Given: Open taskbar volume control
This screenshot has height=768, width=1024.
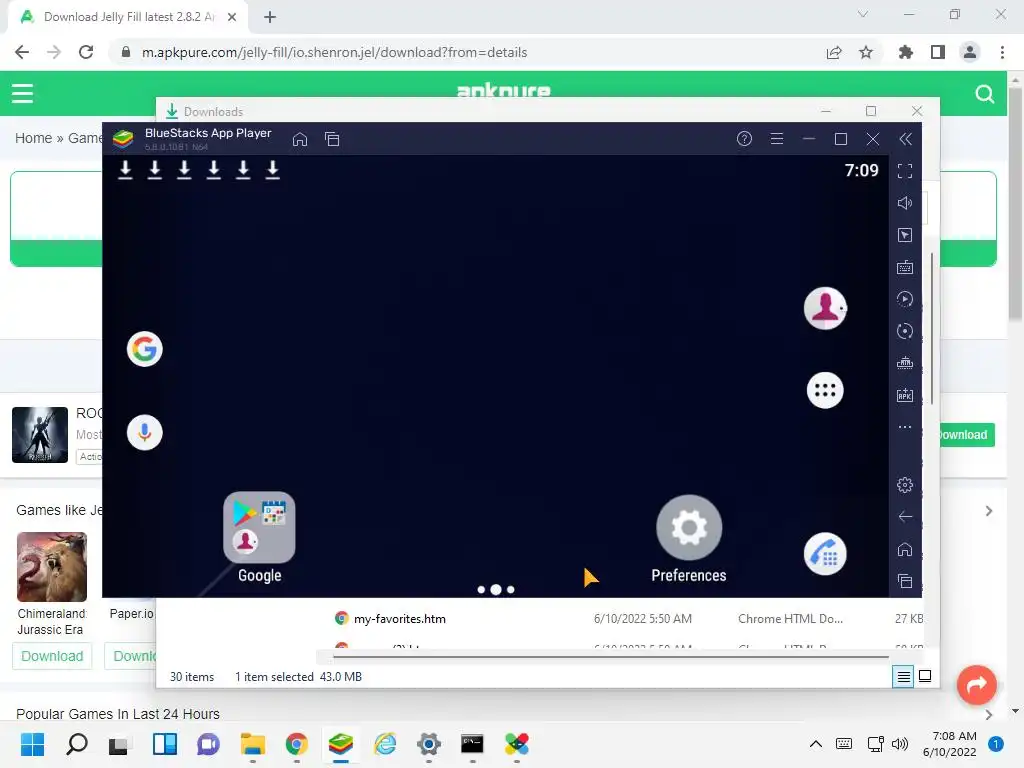Looking at the screenshot, I should [x=900, y=744].
